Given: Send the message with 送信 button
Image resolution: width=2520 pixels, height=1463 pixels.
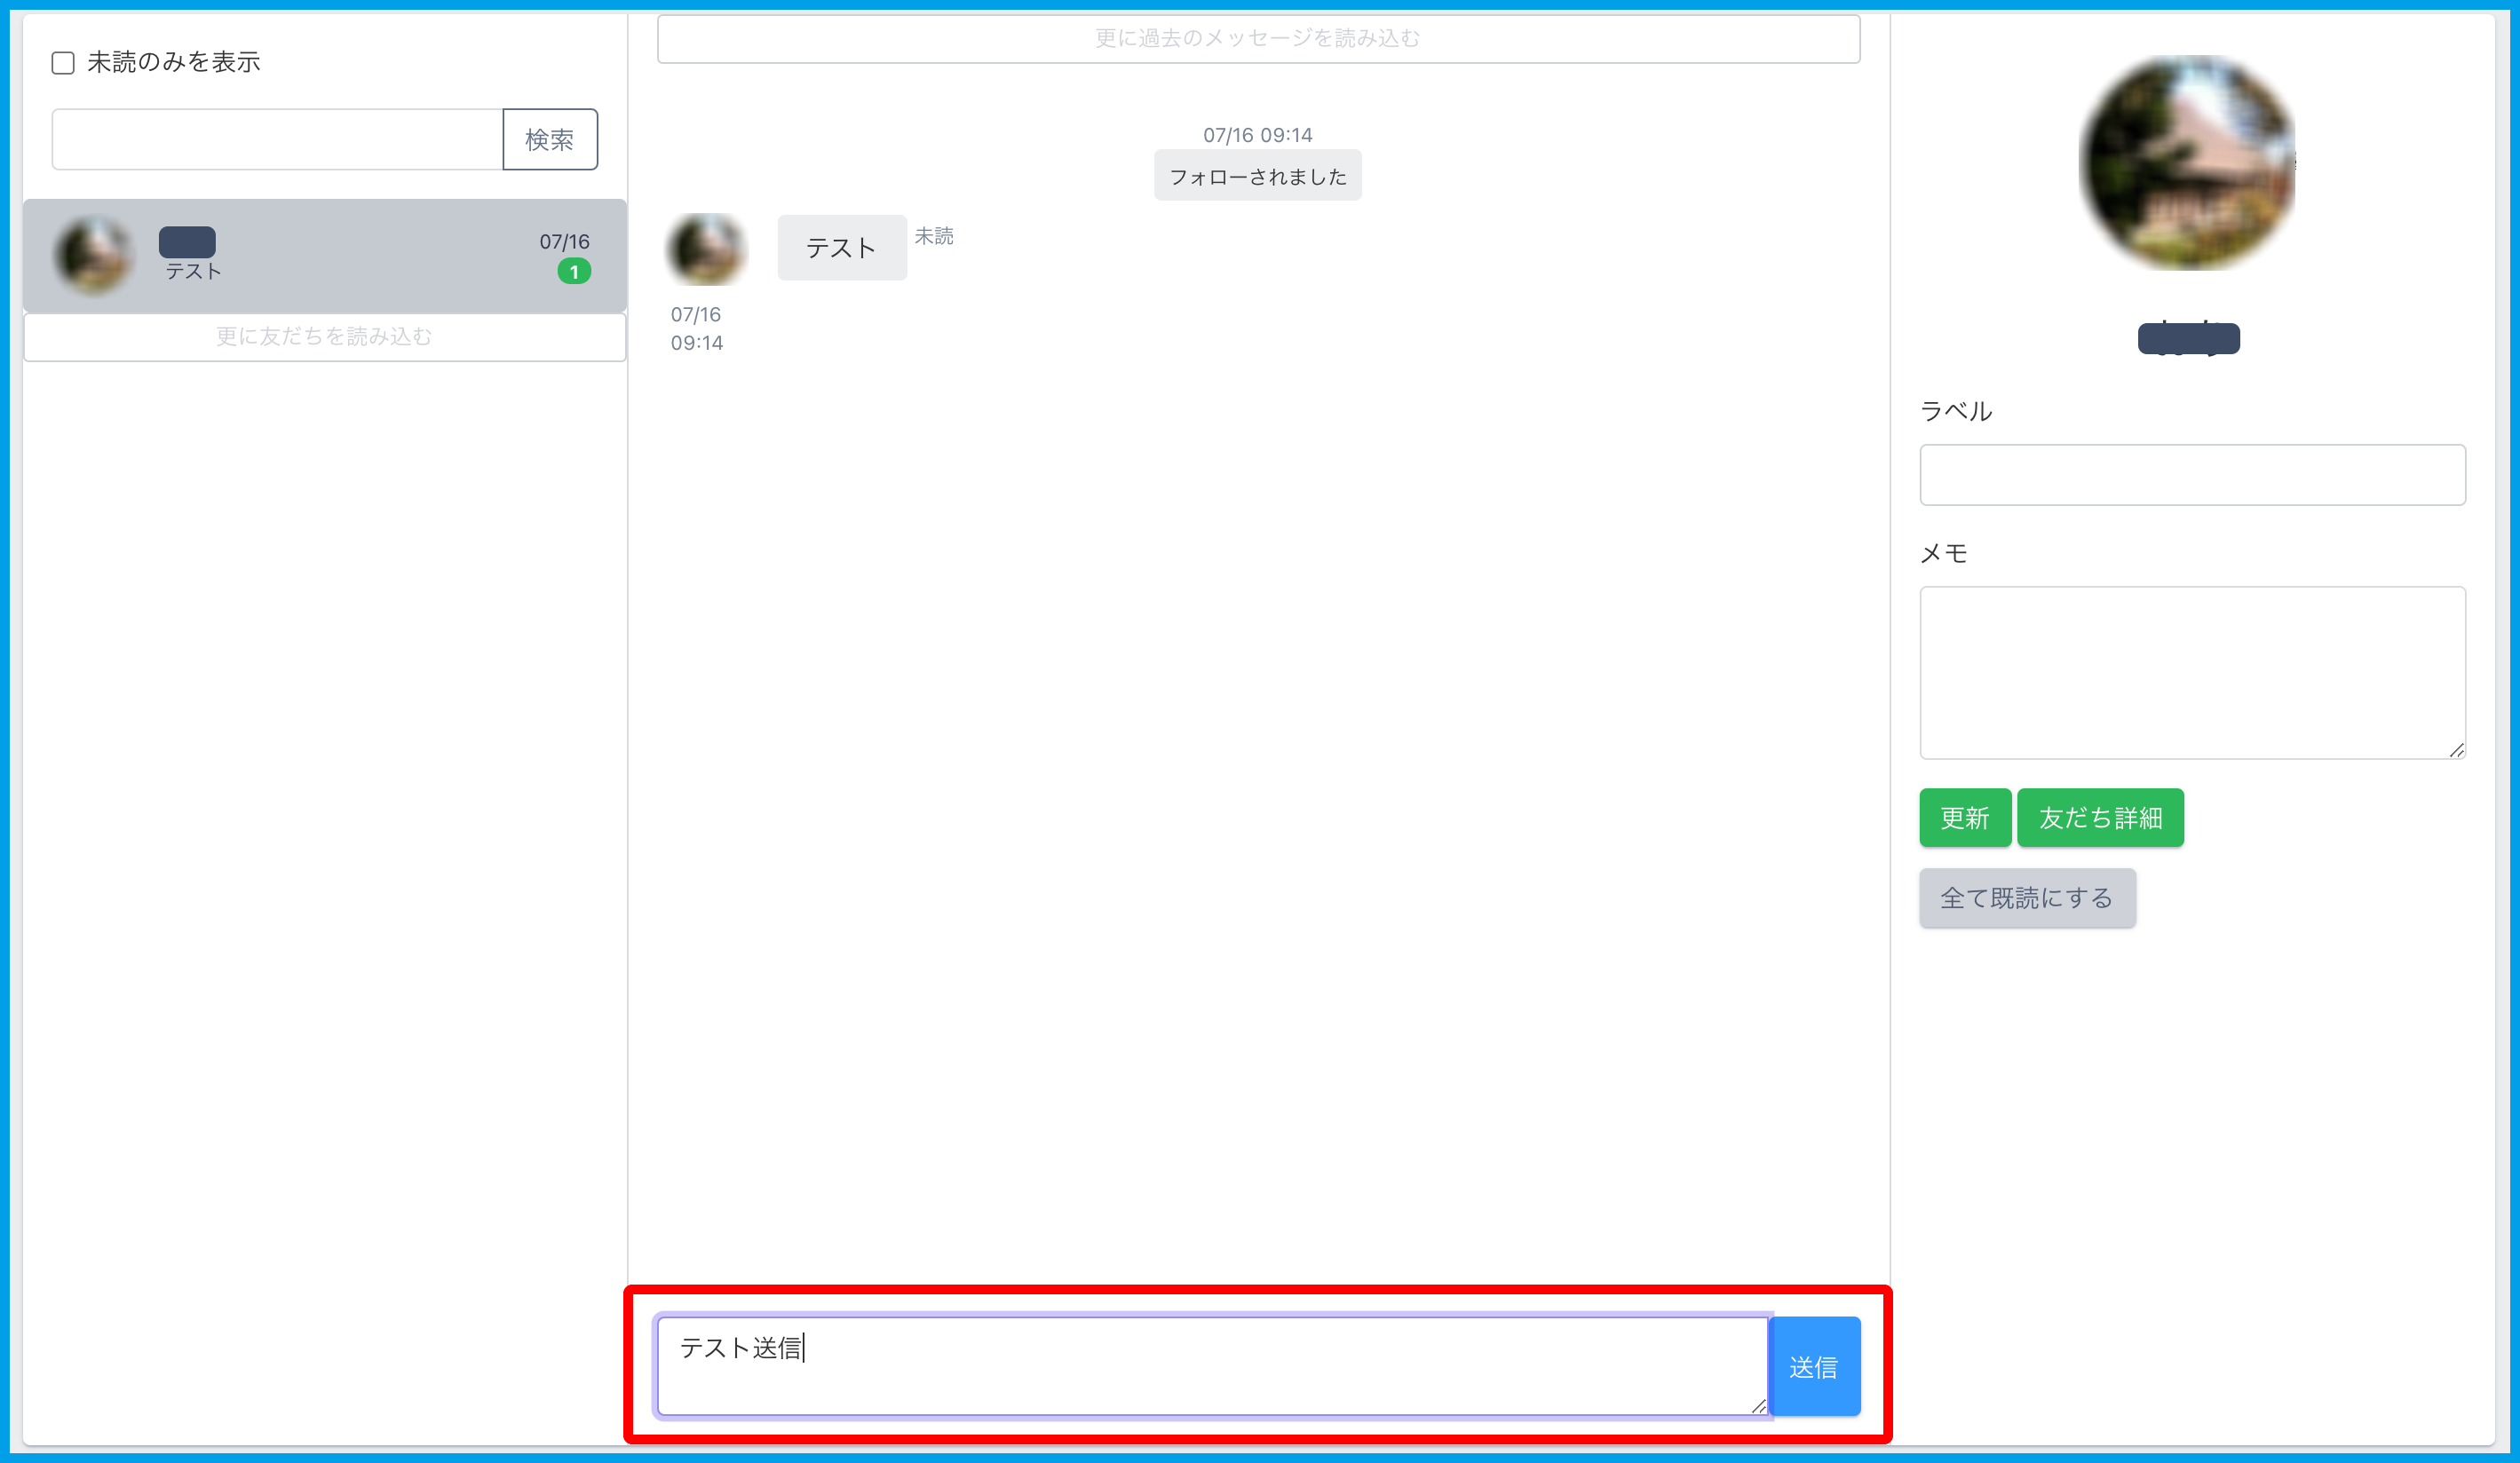Looking at the screenshot, I should 1814,1366.
